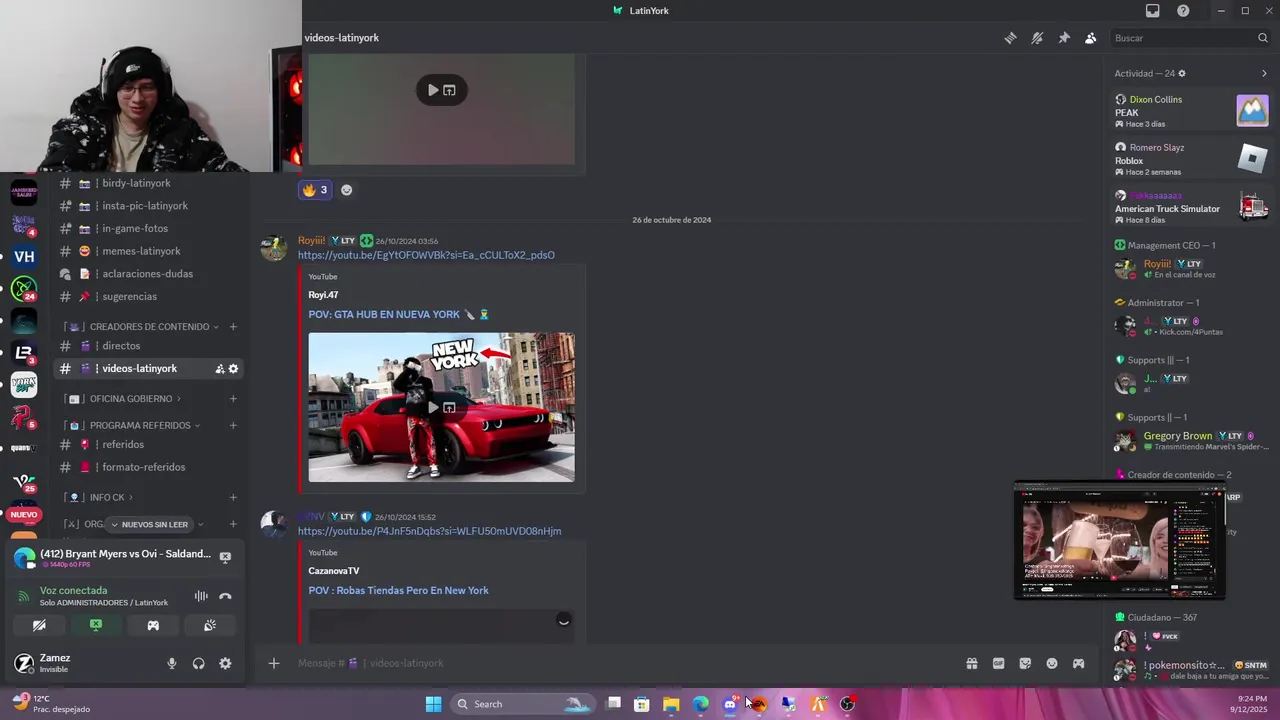Image resolution: width=1280 pixels, height=720 pixels.
Task: Add channel to INFO CK category
Action: pyautogui.click(x=233, y=498)
